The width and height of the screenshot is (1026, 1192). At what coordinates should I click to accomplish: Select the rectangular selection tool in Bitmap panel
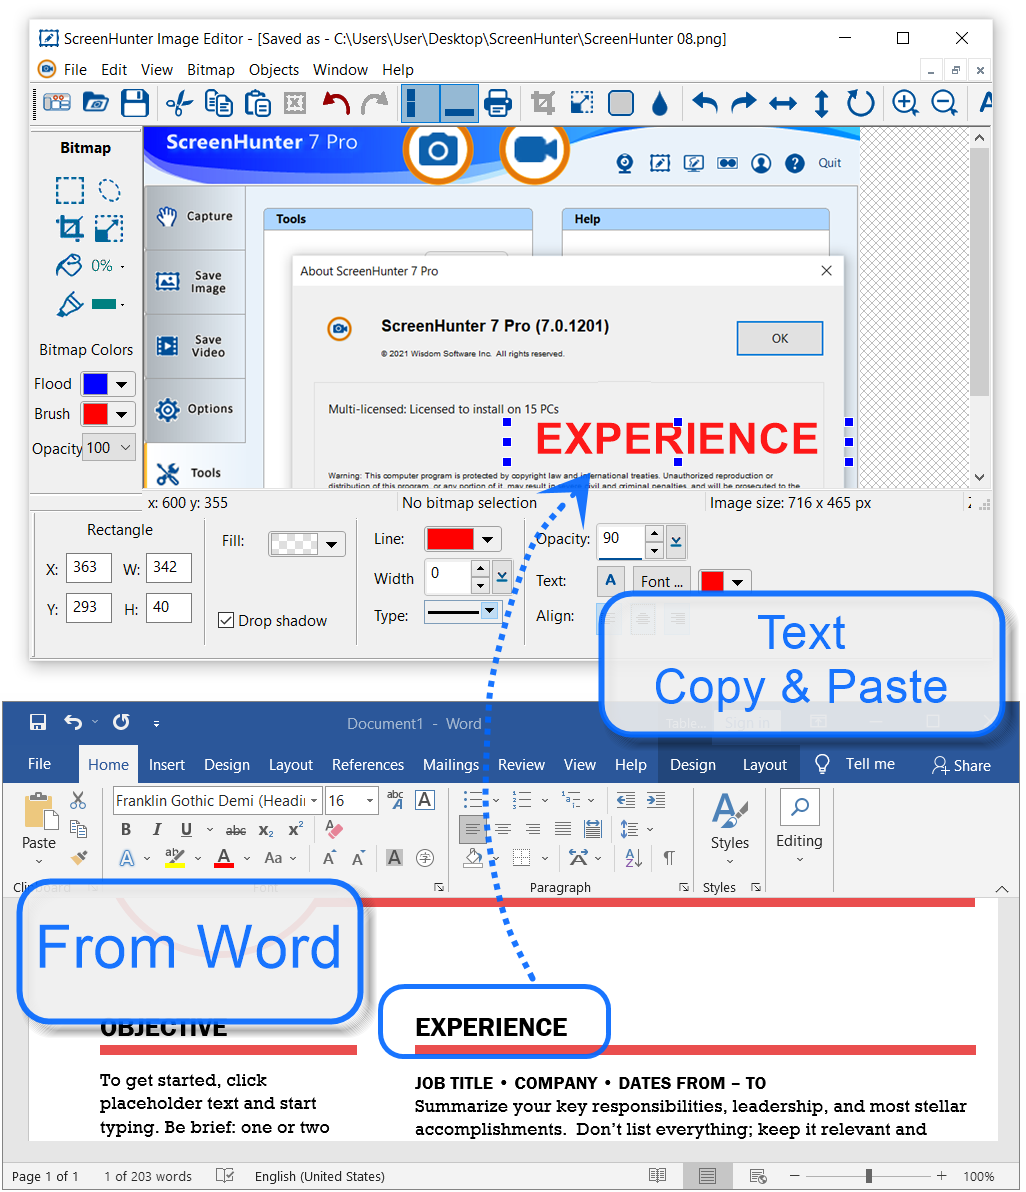click(69, 190)
